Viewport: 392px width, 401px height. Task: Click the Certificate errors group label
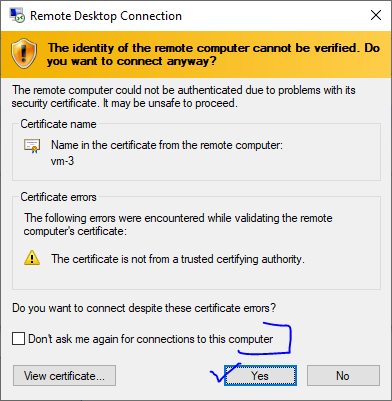[58, 197]
